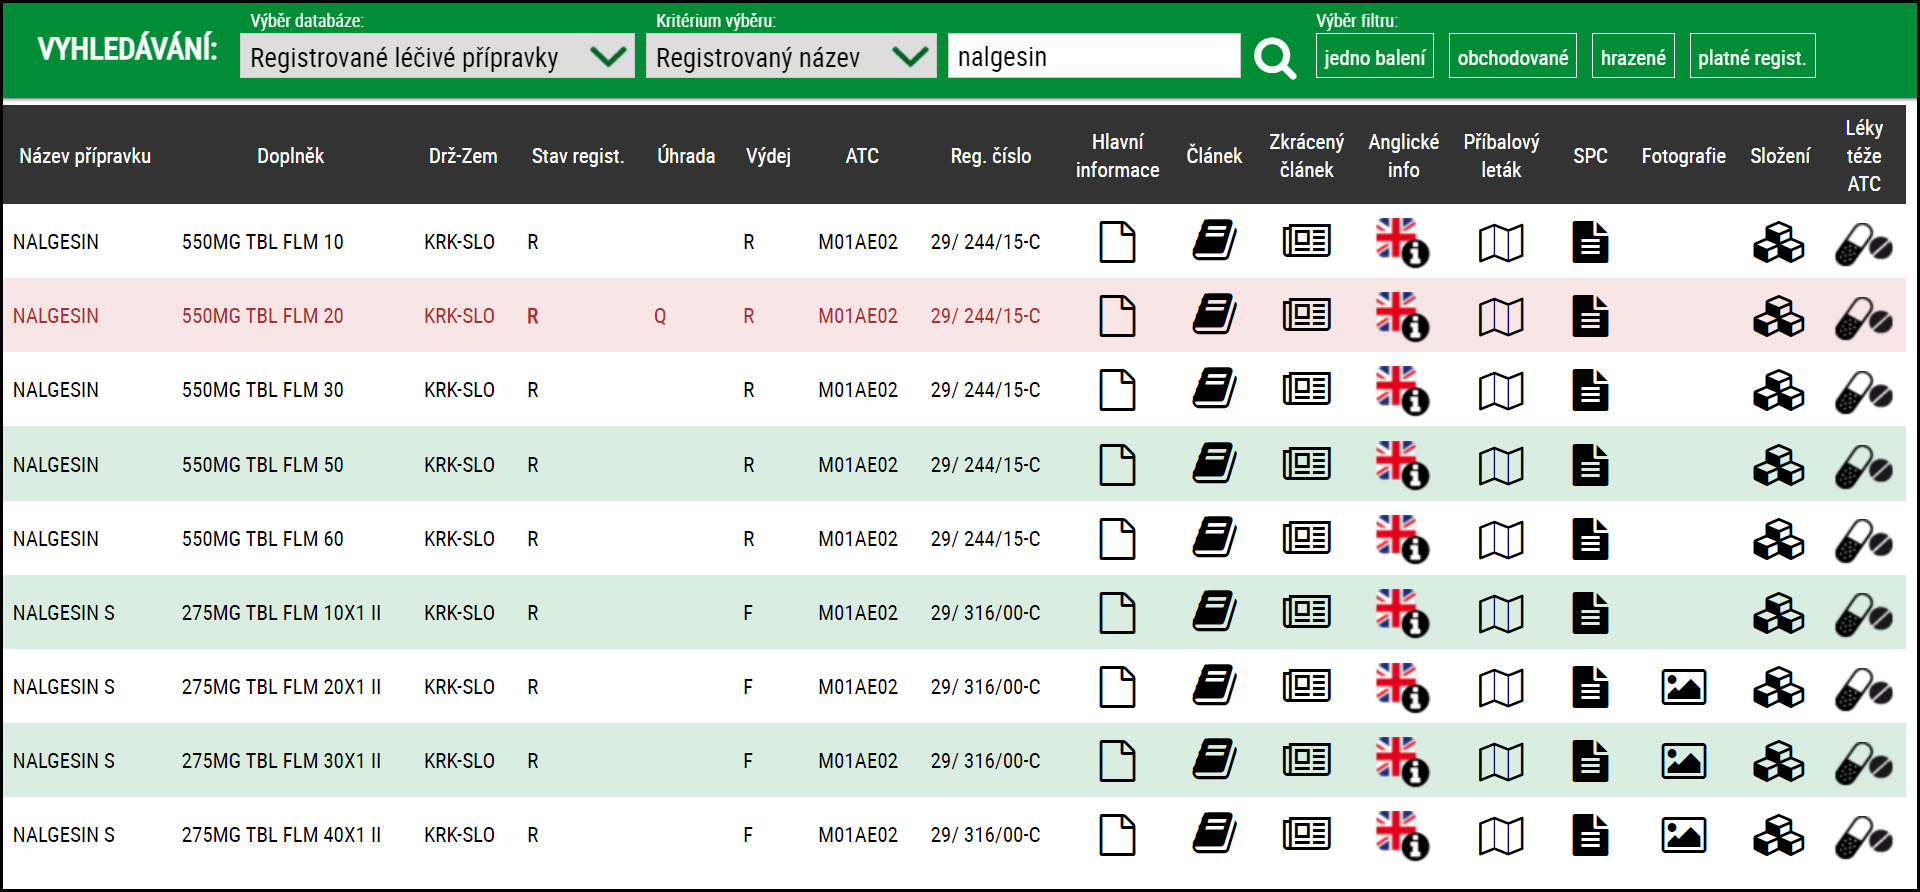Open English info for NALGESIN 550MG TBL FLM 10
The height and width of the screenshot is (892, 1920).
[1402, 242]
